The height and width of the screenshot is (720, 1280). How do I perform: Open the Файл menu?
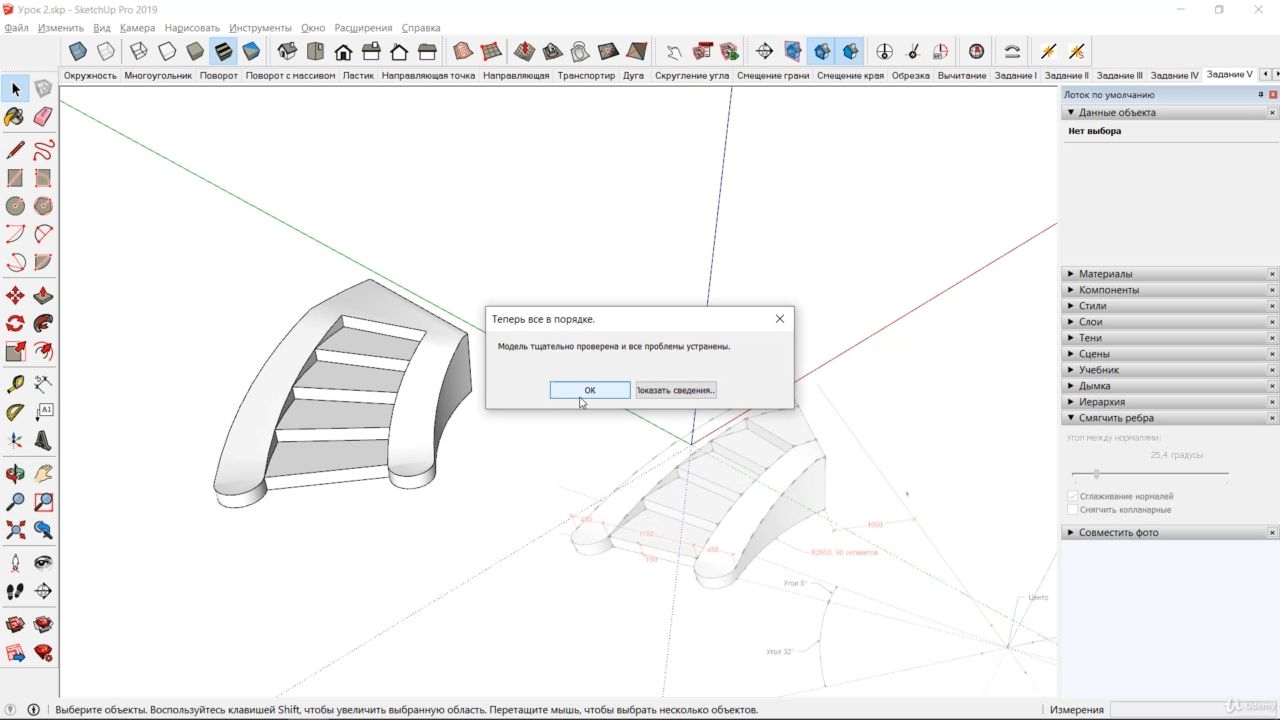pos(16,28)
